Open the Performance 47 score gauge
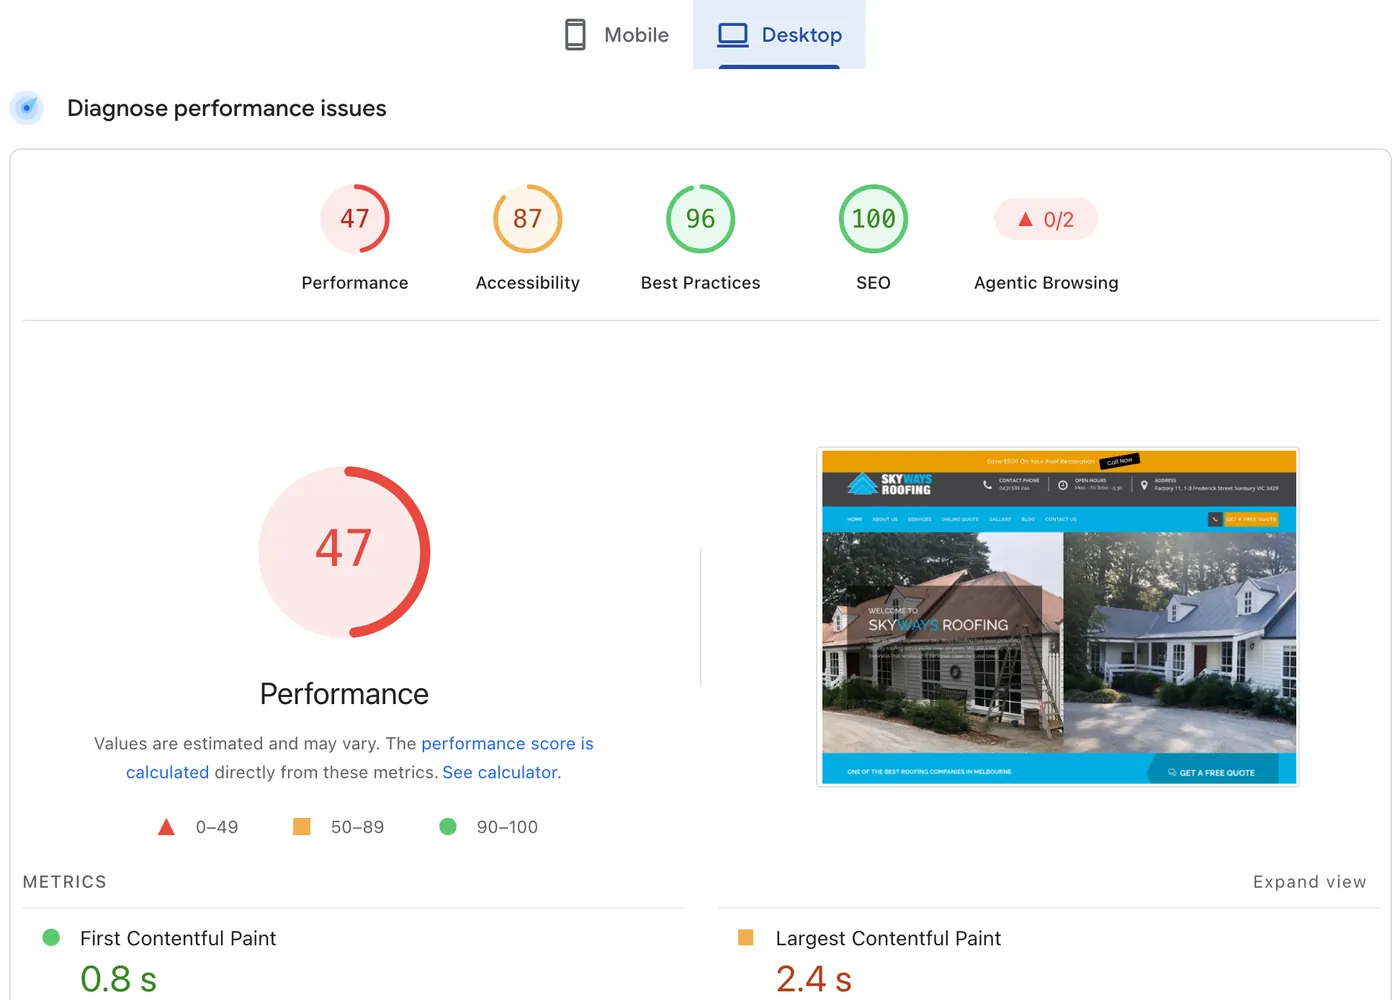Image resolution: width=1400 pixels, height=1000 pixels. click(355, 219)
